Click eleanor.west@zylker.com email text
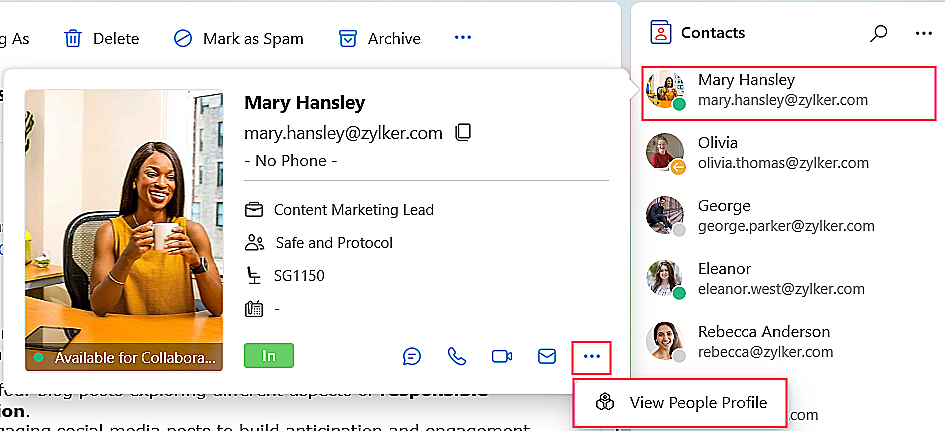The height and width of the screenshot is (431, 945). coord(781,289)
